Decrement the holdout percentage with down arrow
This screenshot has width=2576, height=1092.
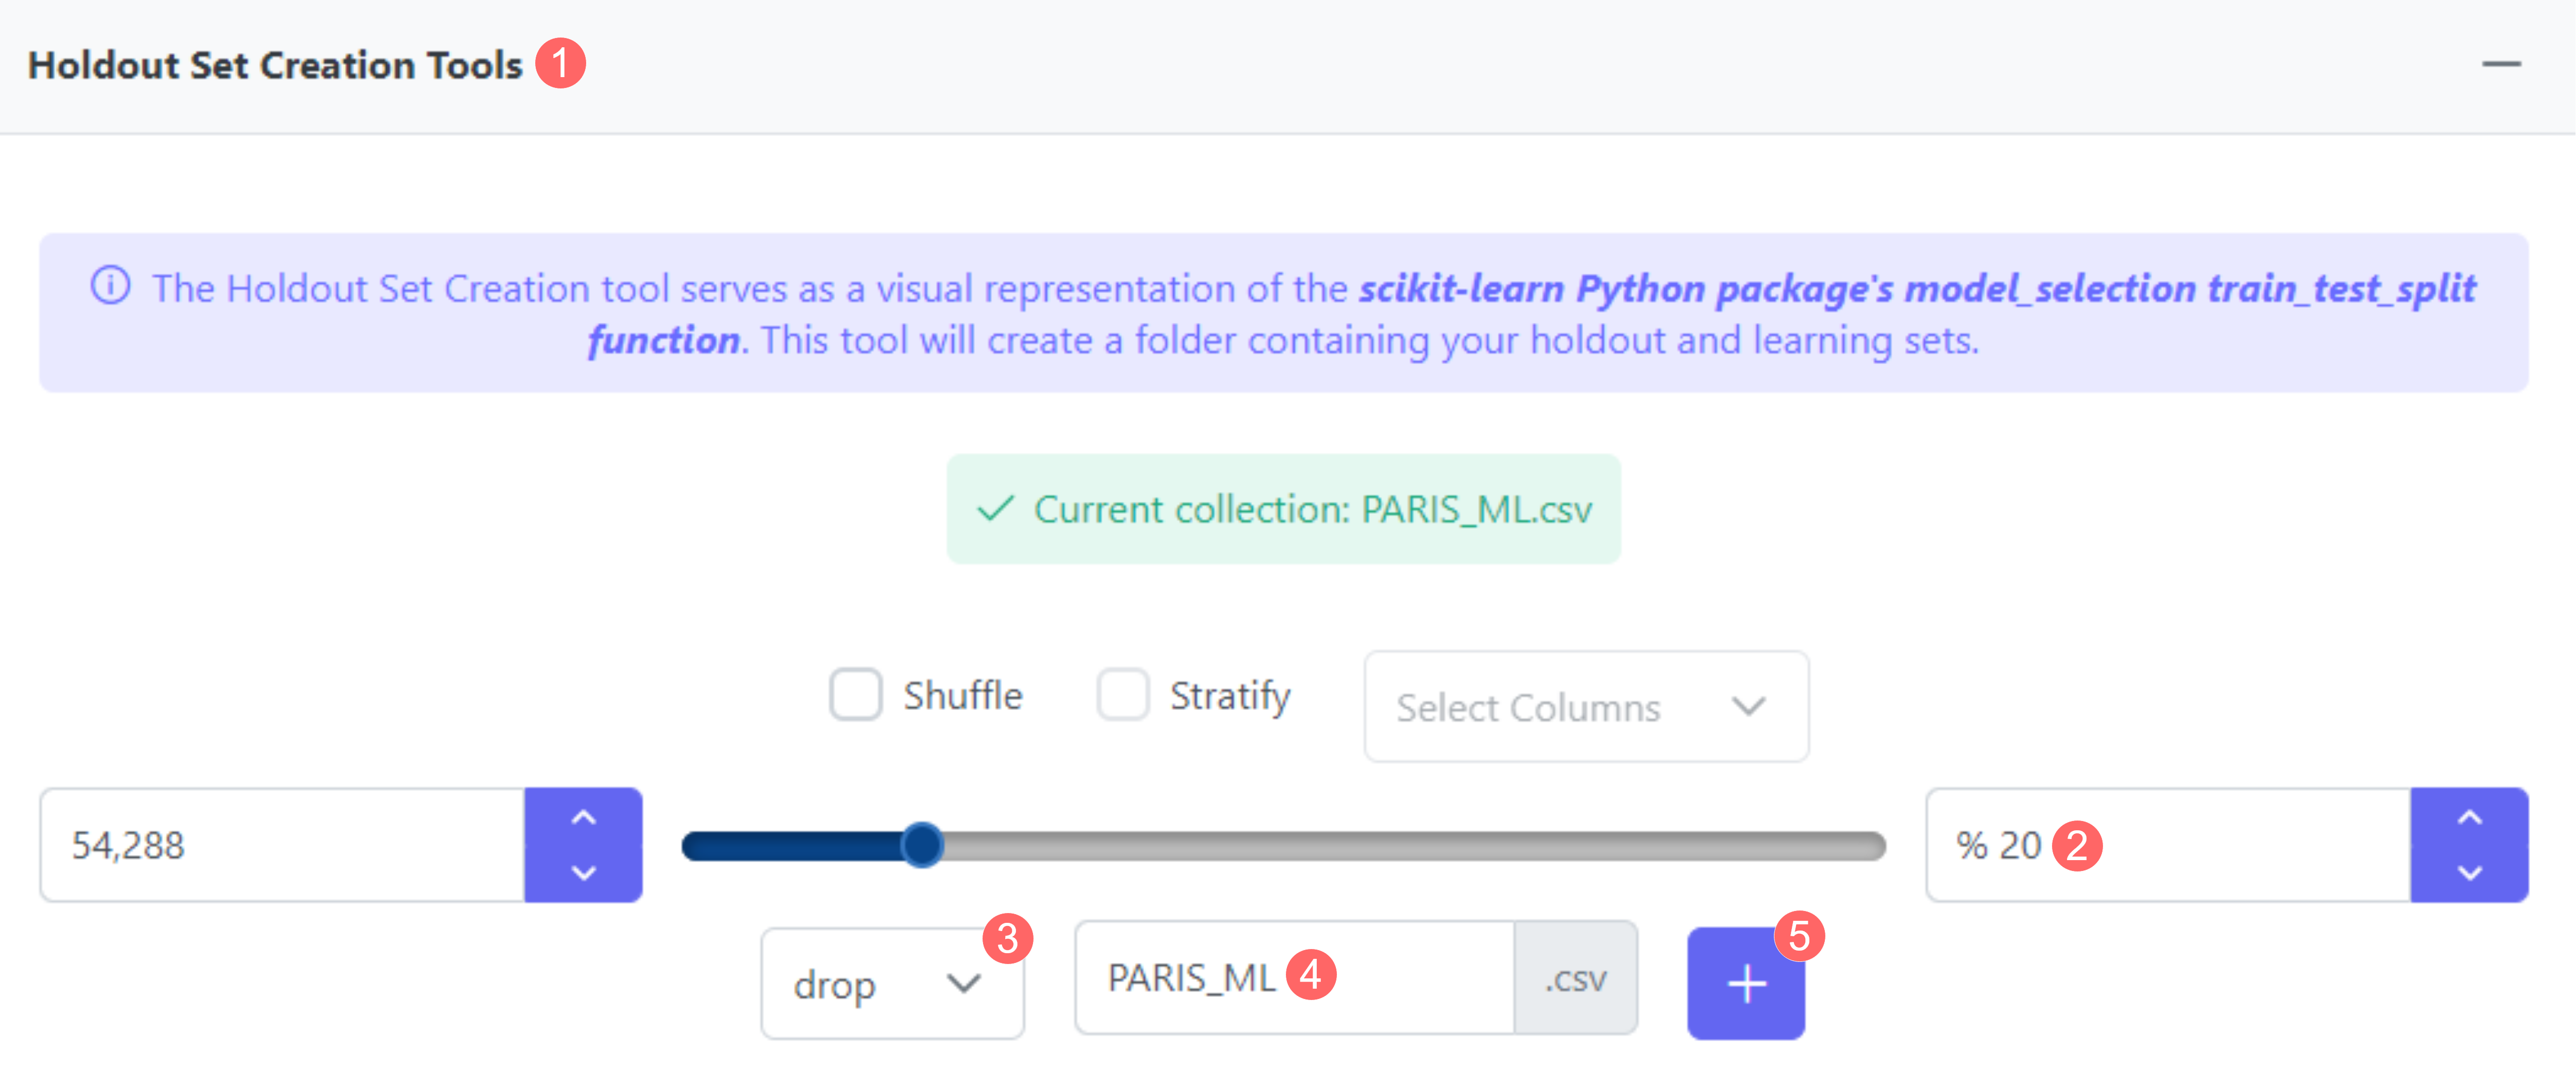2469,873
